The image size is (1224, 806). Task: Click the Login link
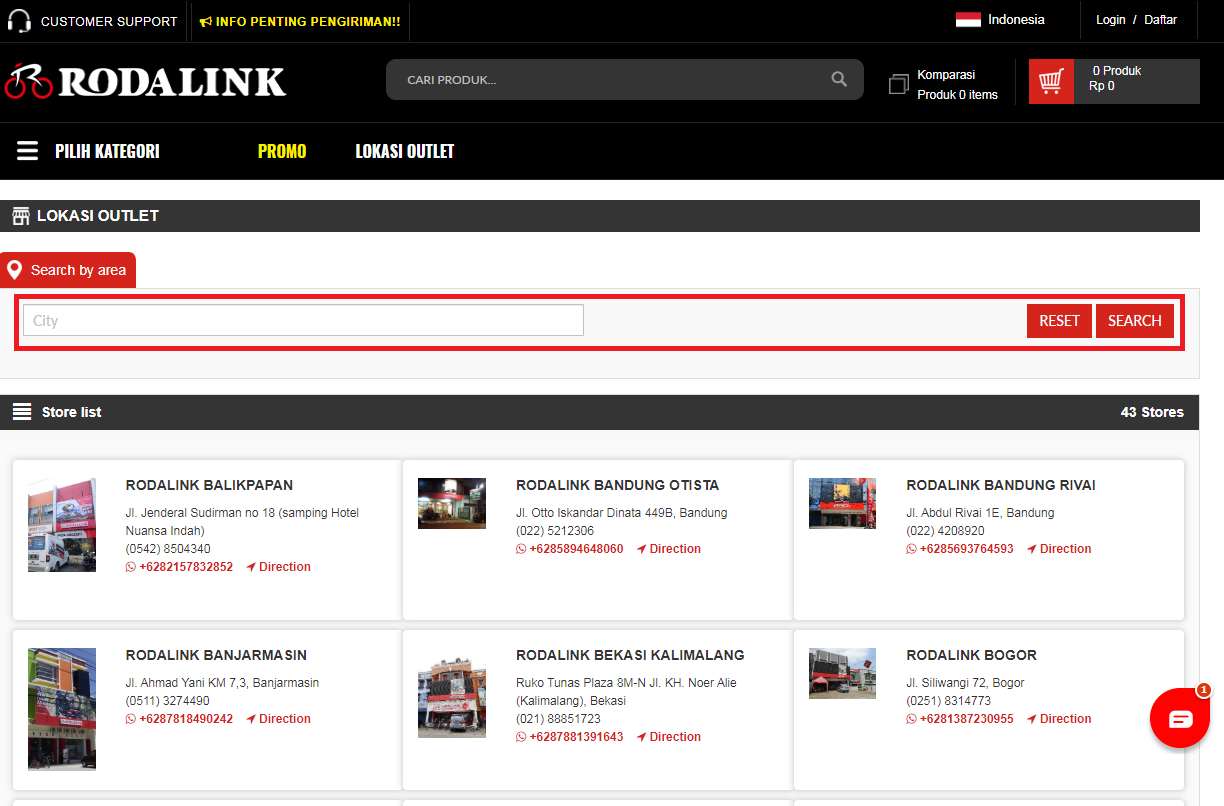(x=1110, y=20)
